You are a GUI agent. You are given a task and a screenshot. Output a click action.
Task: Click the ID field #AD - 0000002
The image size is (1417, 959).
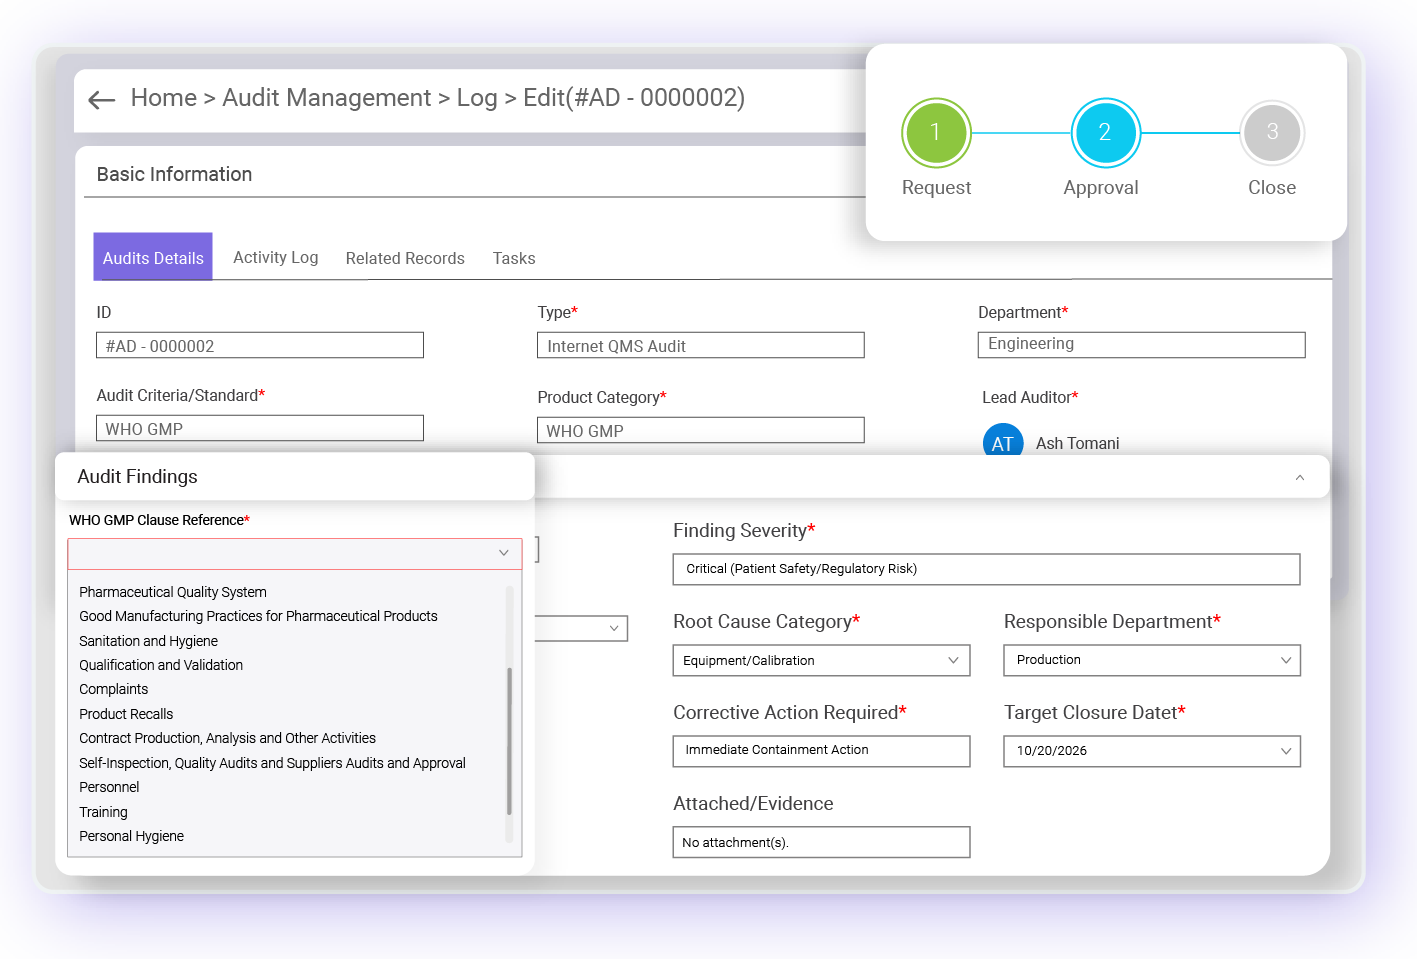pos(260,345)
